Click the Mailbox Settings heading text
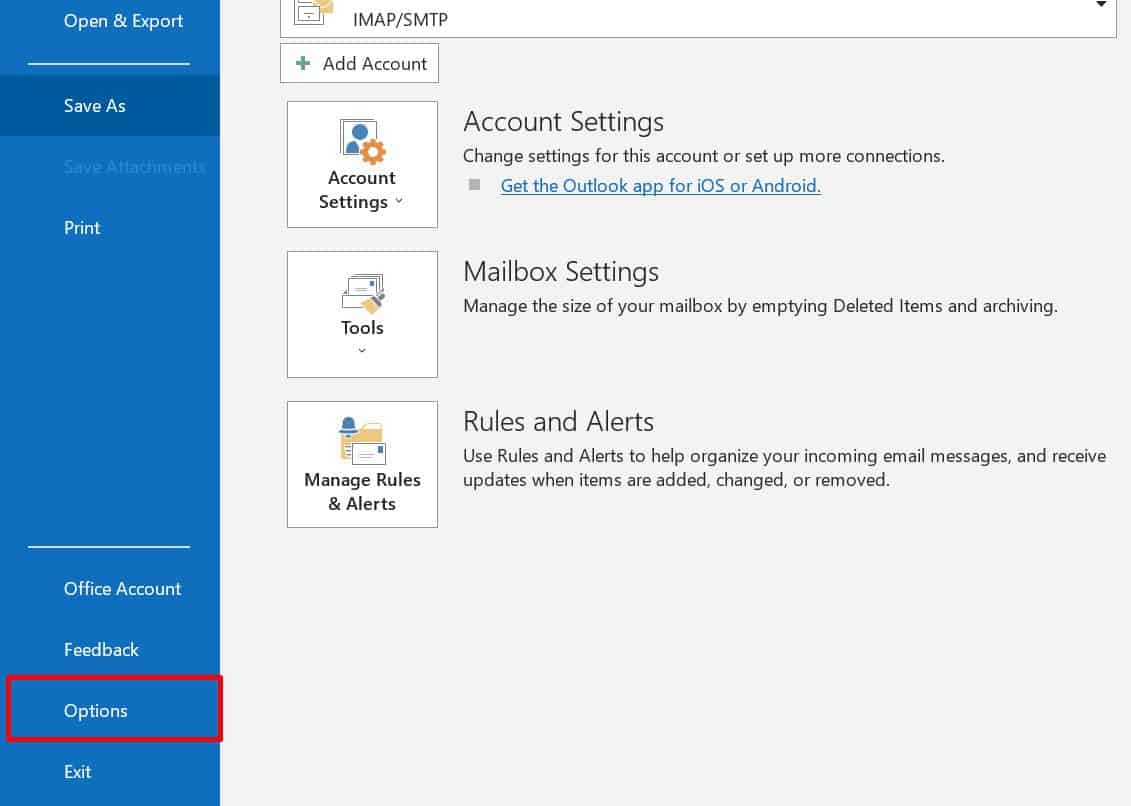Viewport: 1131px width, 806px height. (x=560, y=272)
